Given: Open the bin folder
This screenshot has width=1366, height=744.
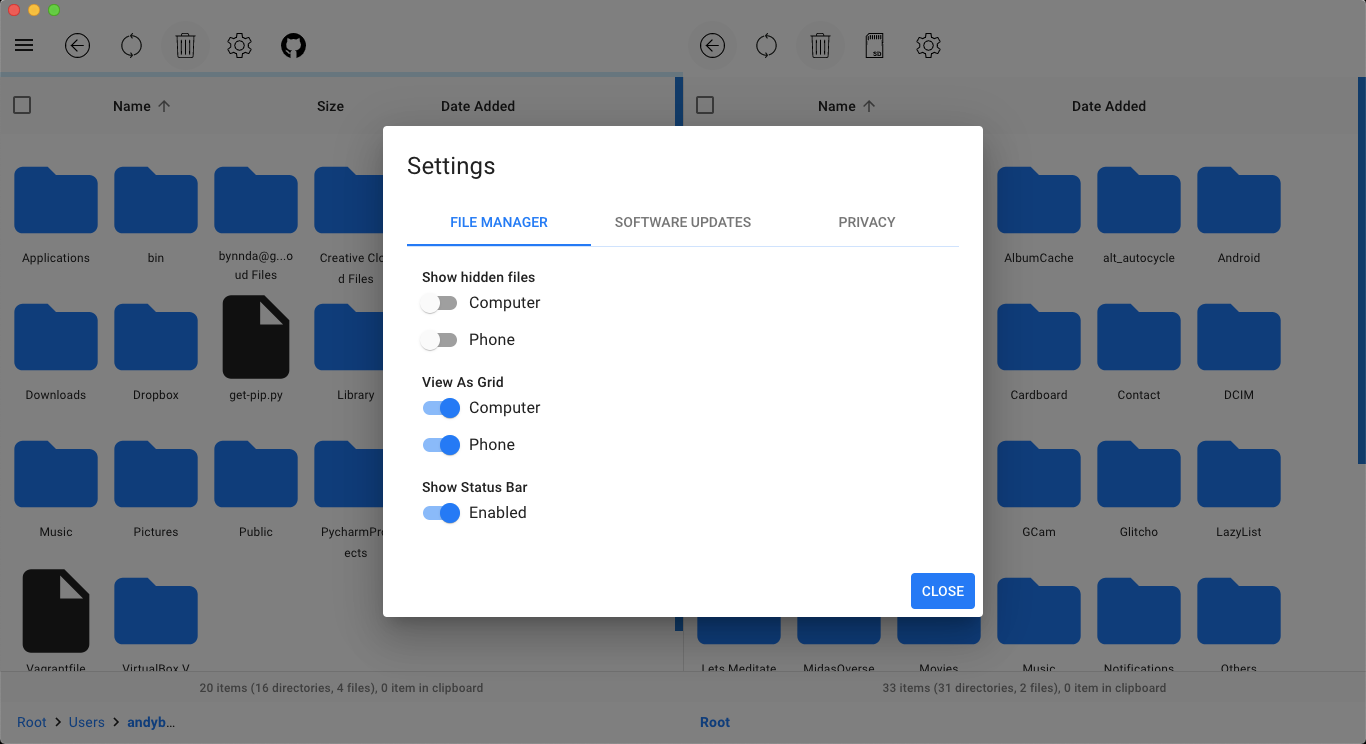Looking at the screenshot, I should 156,201.
